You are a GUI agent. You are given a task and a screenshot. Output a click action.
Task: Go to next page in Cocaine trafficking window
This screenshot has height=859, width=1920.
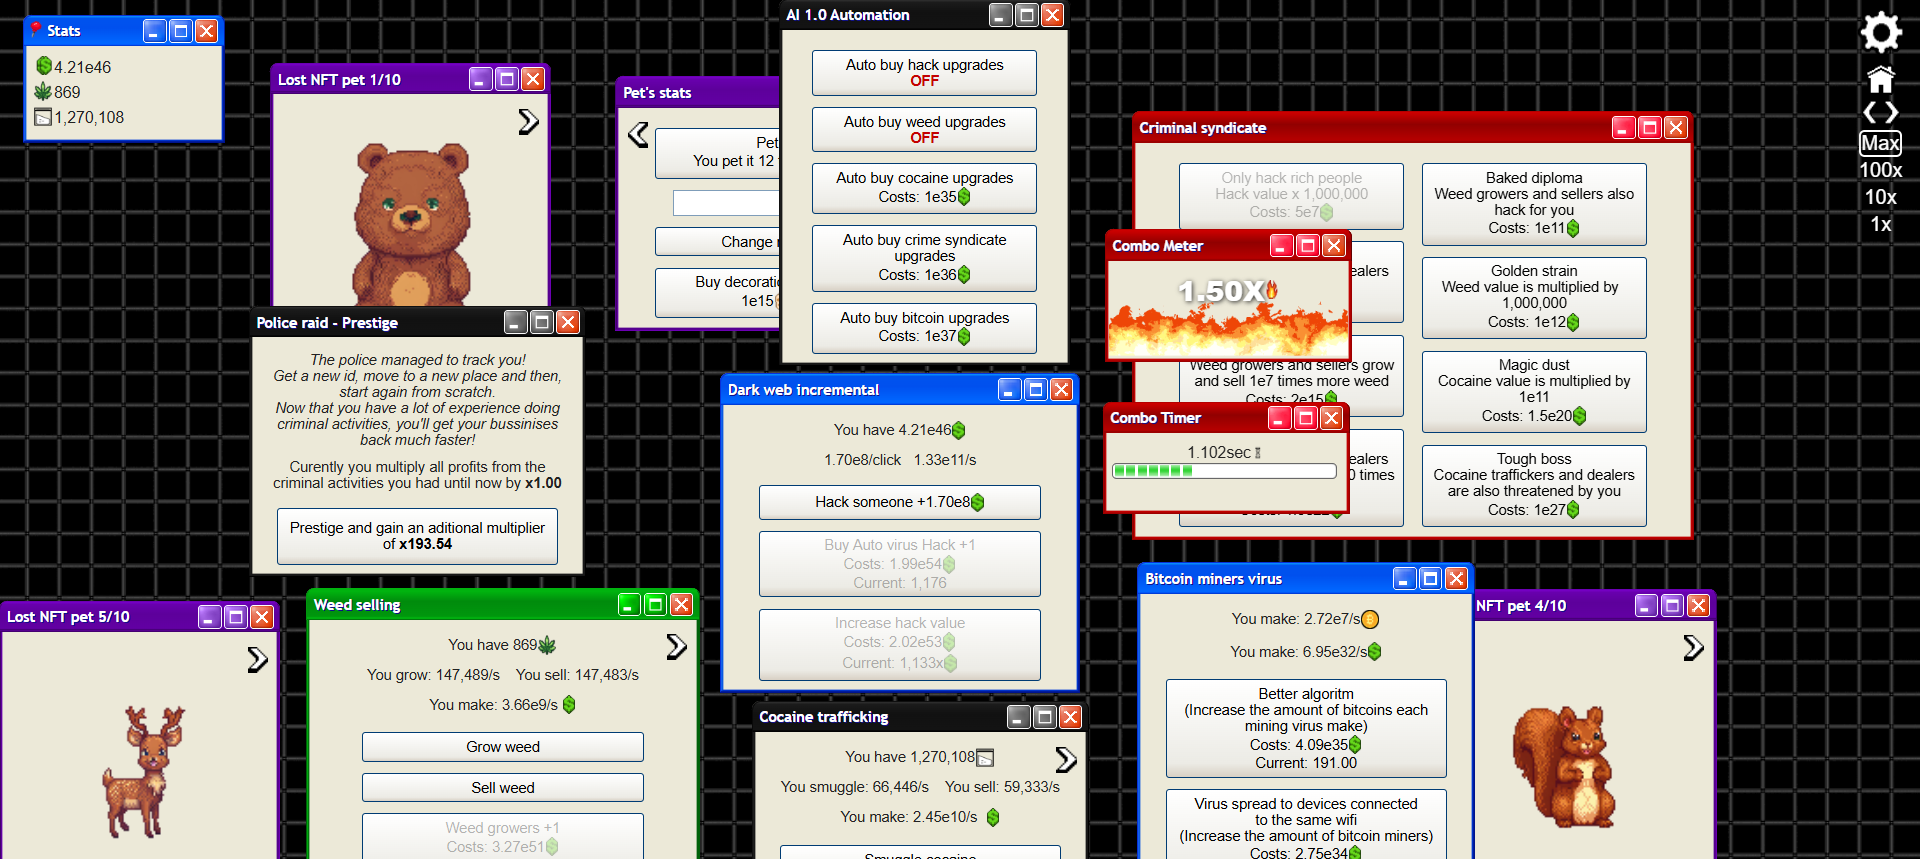click(x=1066, y=760)
